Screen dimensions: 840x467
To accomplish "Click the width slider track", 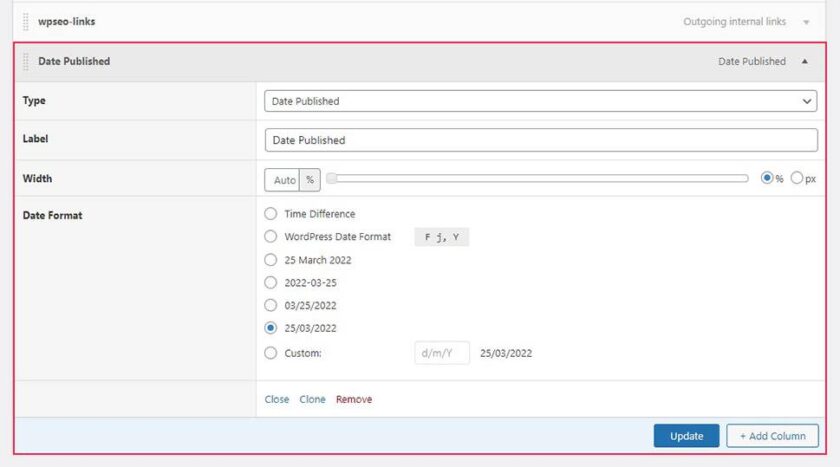I will [540, 179].
